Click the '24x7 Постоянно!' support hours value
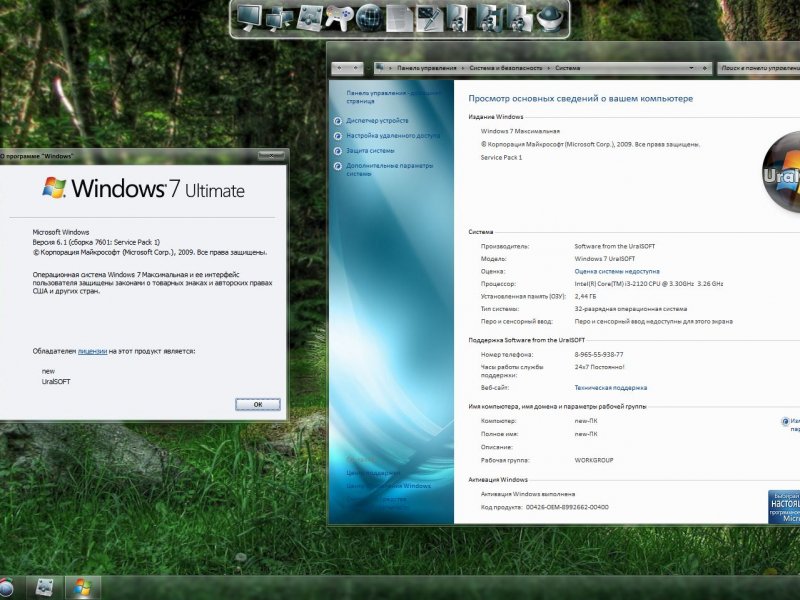800x600 pixels. (x=599, y=367)
